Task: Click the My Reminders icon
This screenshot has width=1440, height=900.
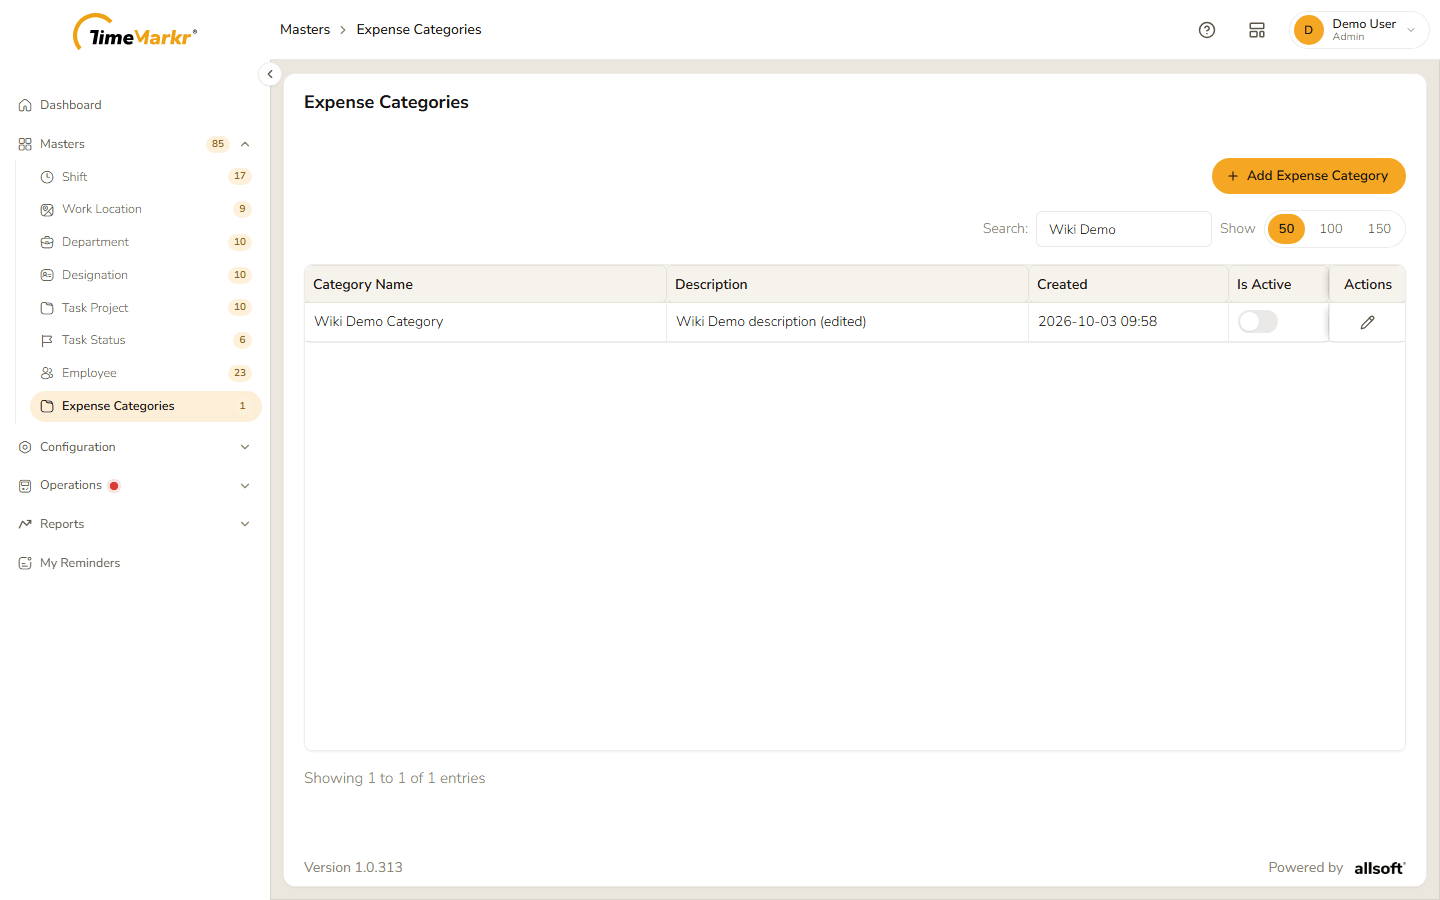Action: (x=25, y=563)
